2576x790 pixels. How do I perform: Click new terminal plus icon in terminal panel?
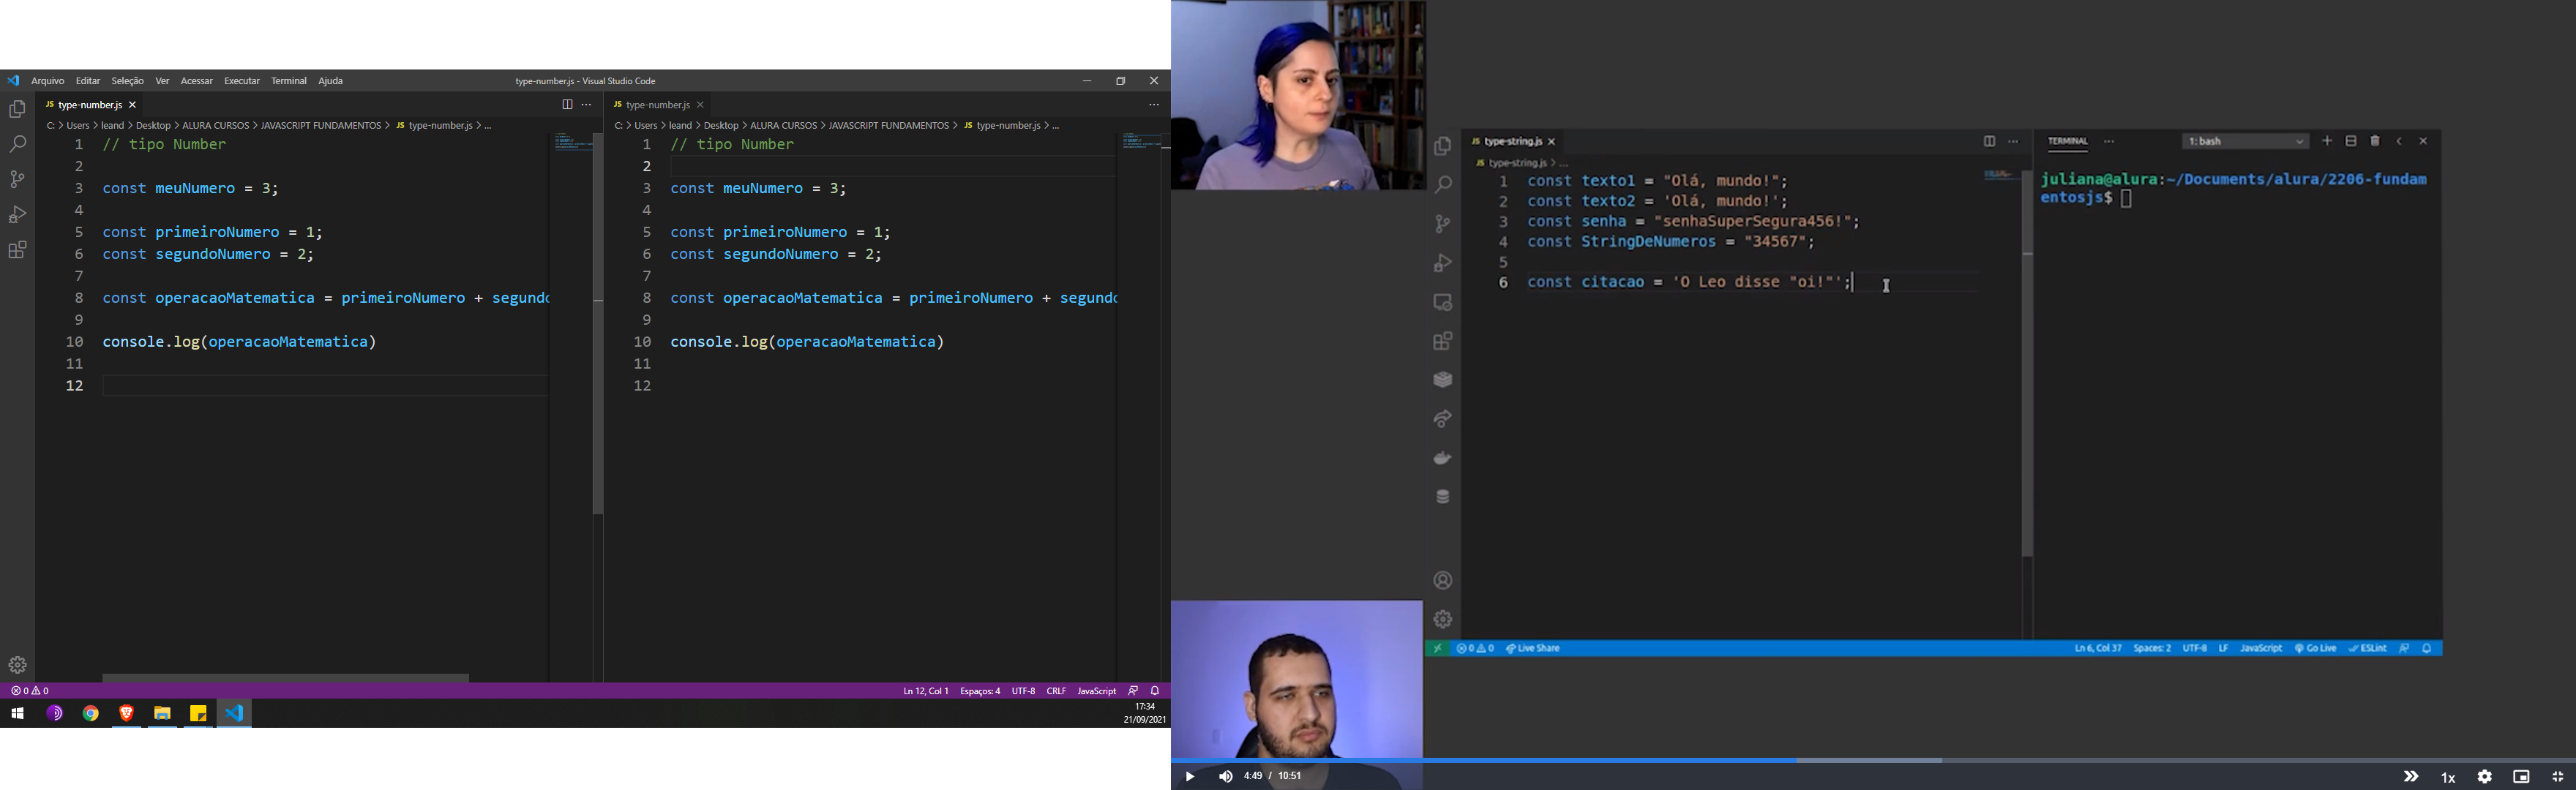pyautogui.click(x=2327, y=141)
